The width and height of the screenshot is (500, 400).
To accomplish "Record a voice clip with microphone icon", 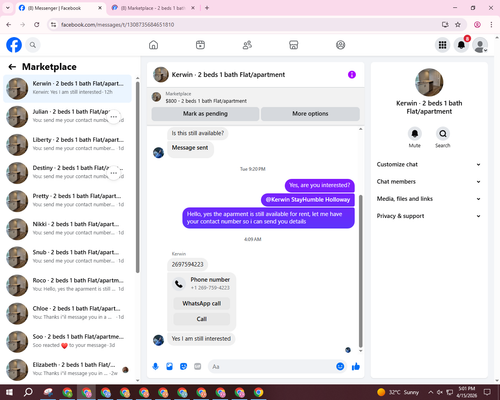I will (155, 367).
